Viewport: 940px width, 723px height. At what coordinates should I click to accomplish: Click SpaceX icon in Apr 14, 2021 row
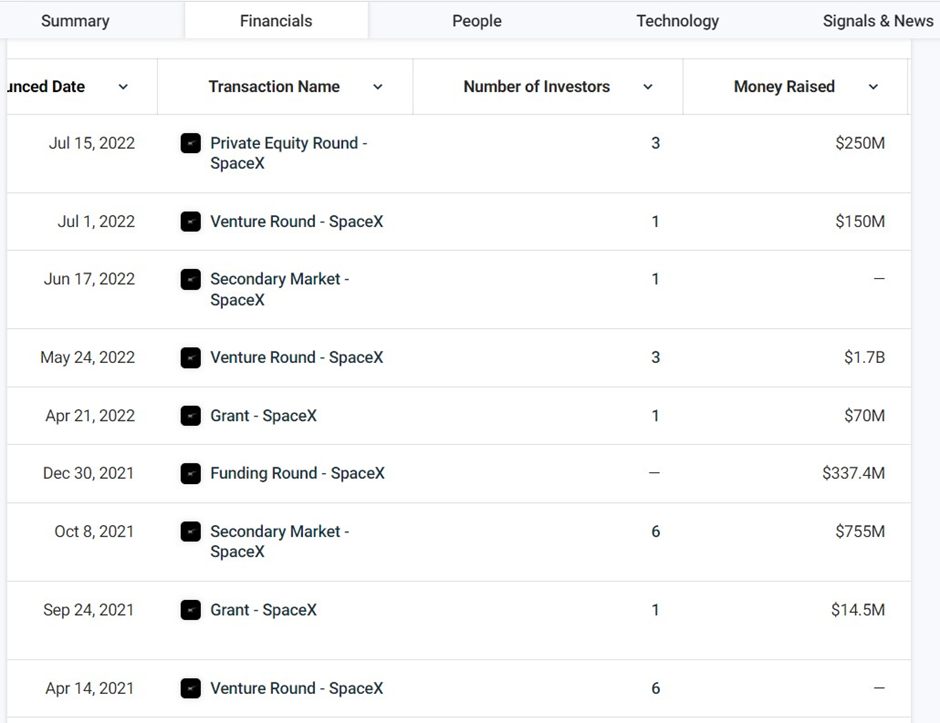[x=191, y=688]
